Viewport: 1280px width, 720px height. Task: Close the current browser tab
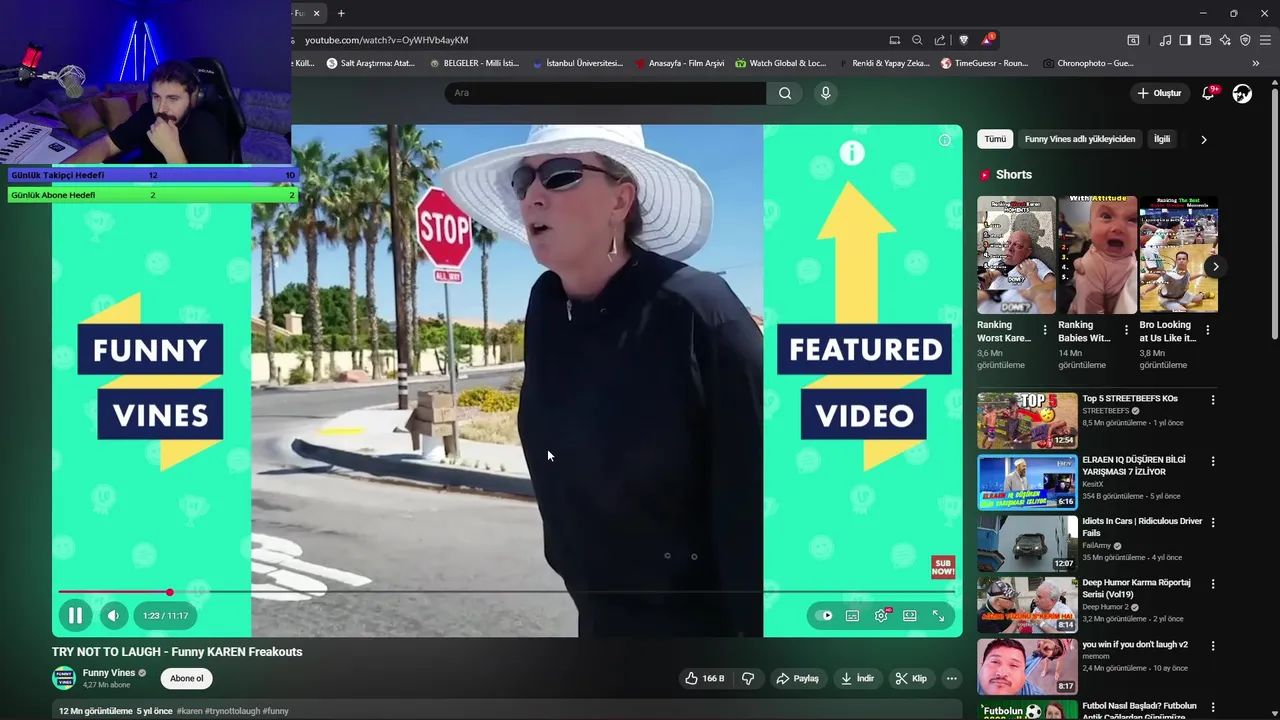(x=317, y=13)
